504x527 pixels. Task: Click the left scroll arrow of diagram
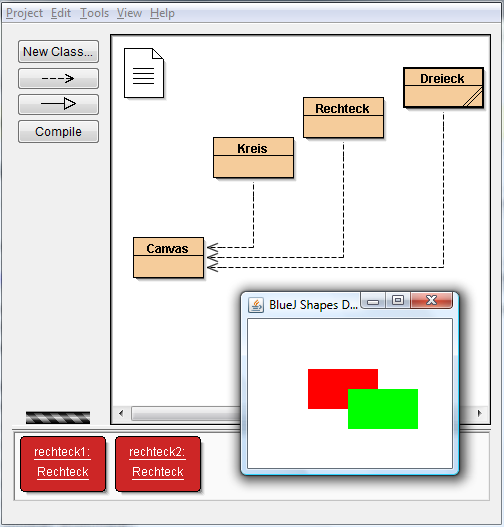121,413
